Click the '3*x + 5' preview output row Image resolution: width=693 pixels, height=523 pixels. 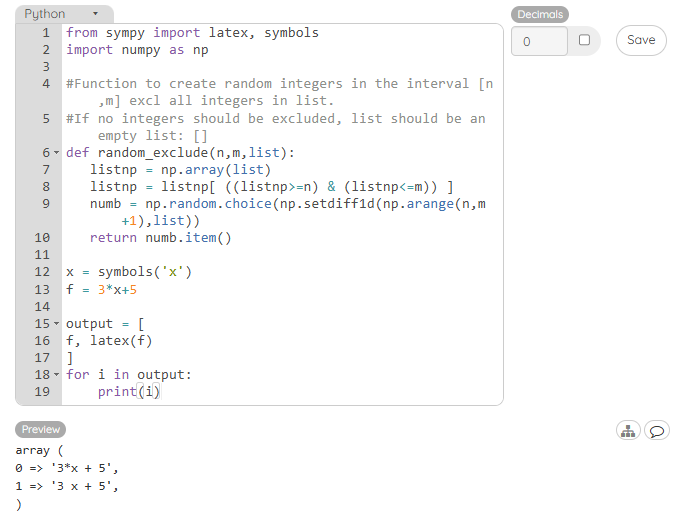click(x=69, y=468)
